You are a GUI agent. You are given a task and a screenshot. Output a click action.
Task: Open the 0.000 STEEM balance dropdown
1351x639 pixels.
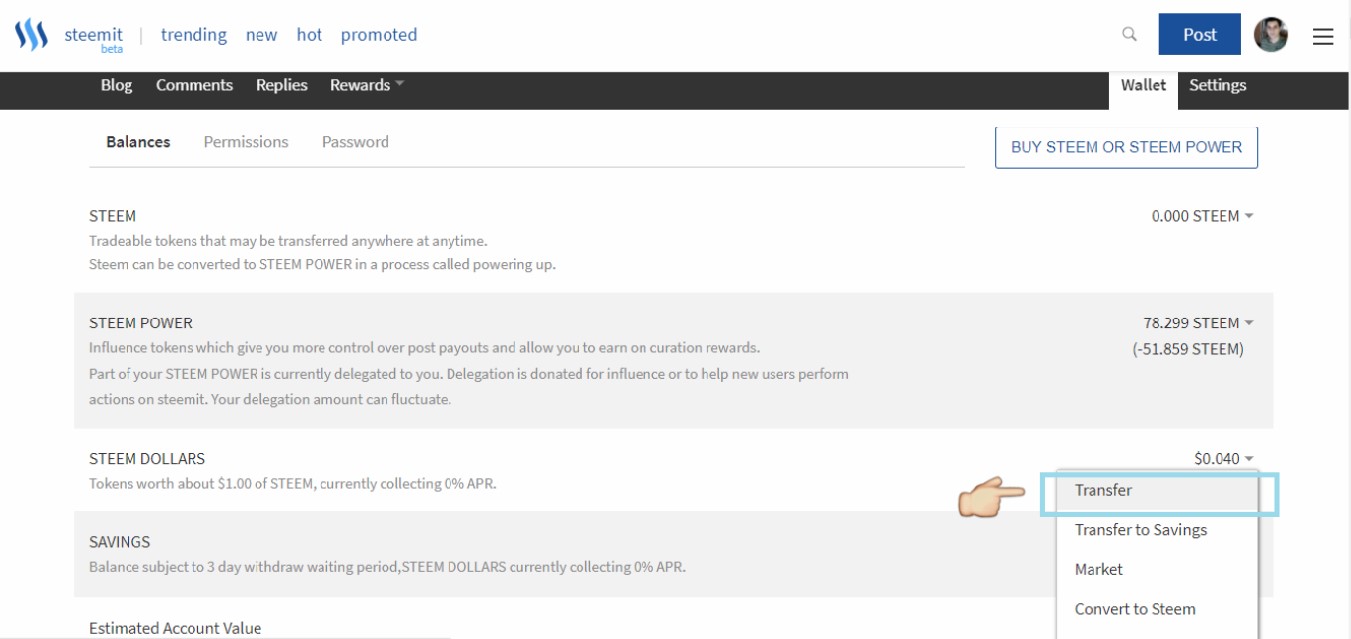[x=1202, y=216]
